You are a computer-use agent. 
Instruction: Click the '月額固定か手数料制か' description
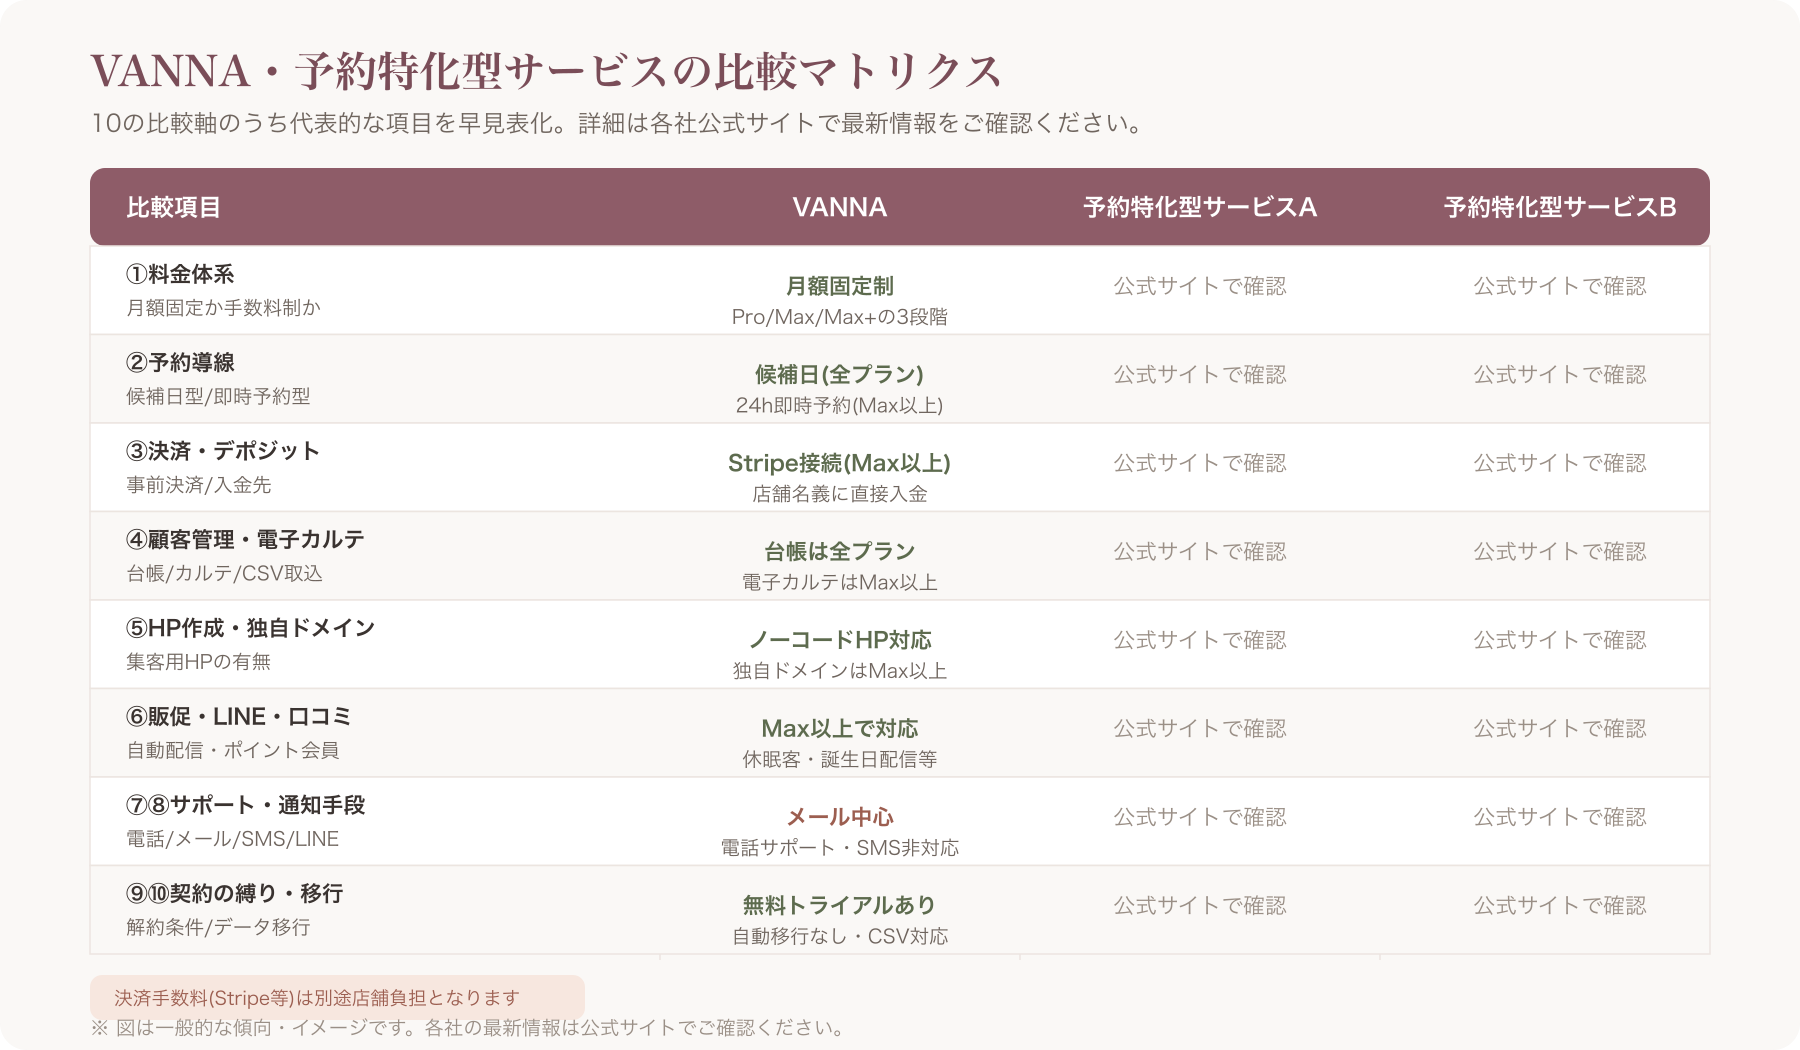point(223,308)
